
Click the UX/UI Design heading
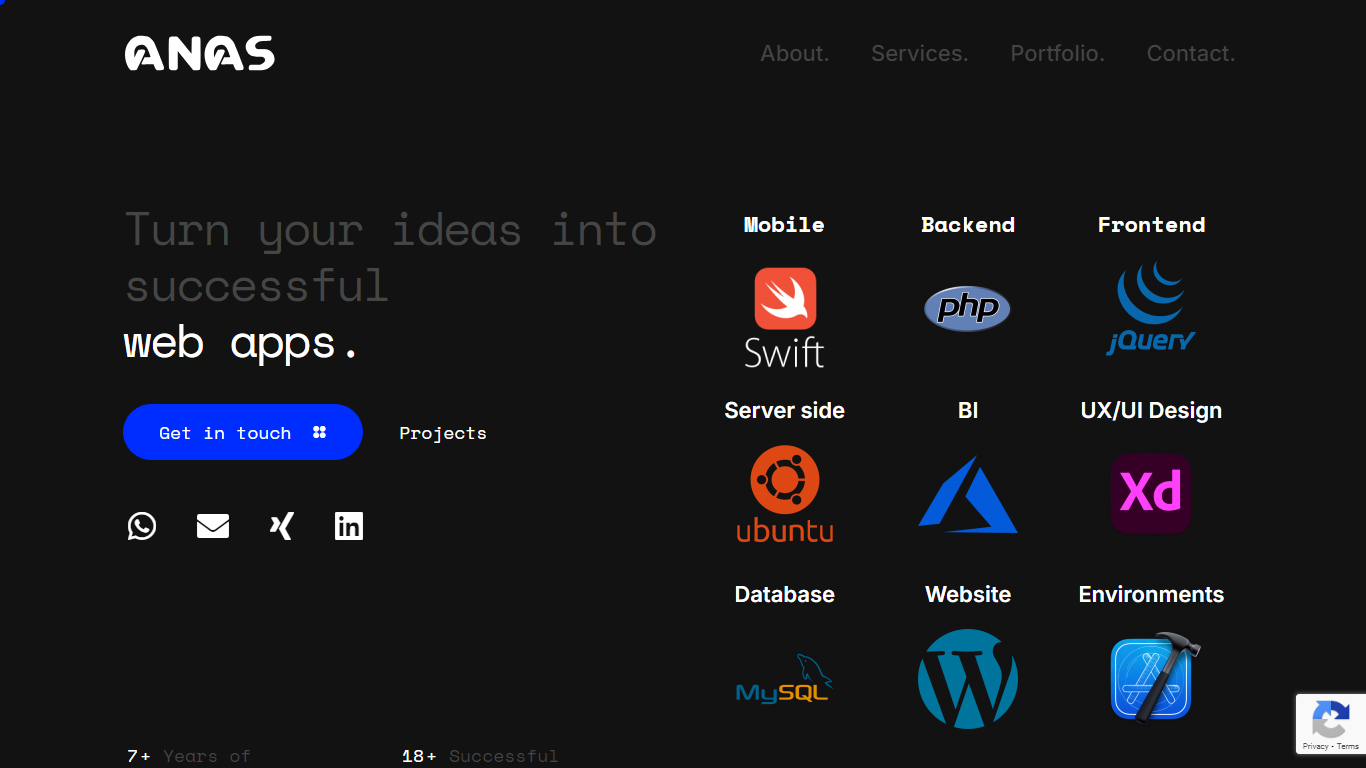pos(1151,410)
